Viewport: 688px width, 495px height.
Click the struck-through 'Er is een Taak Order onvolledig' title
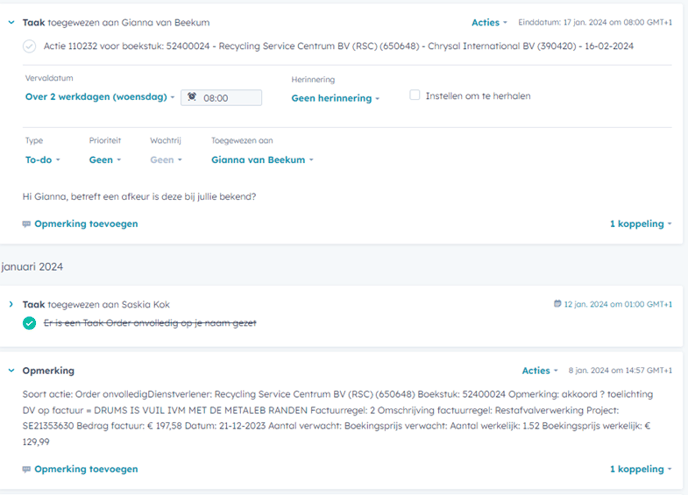[x=150, y=323]
